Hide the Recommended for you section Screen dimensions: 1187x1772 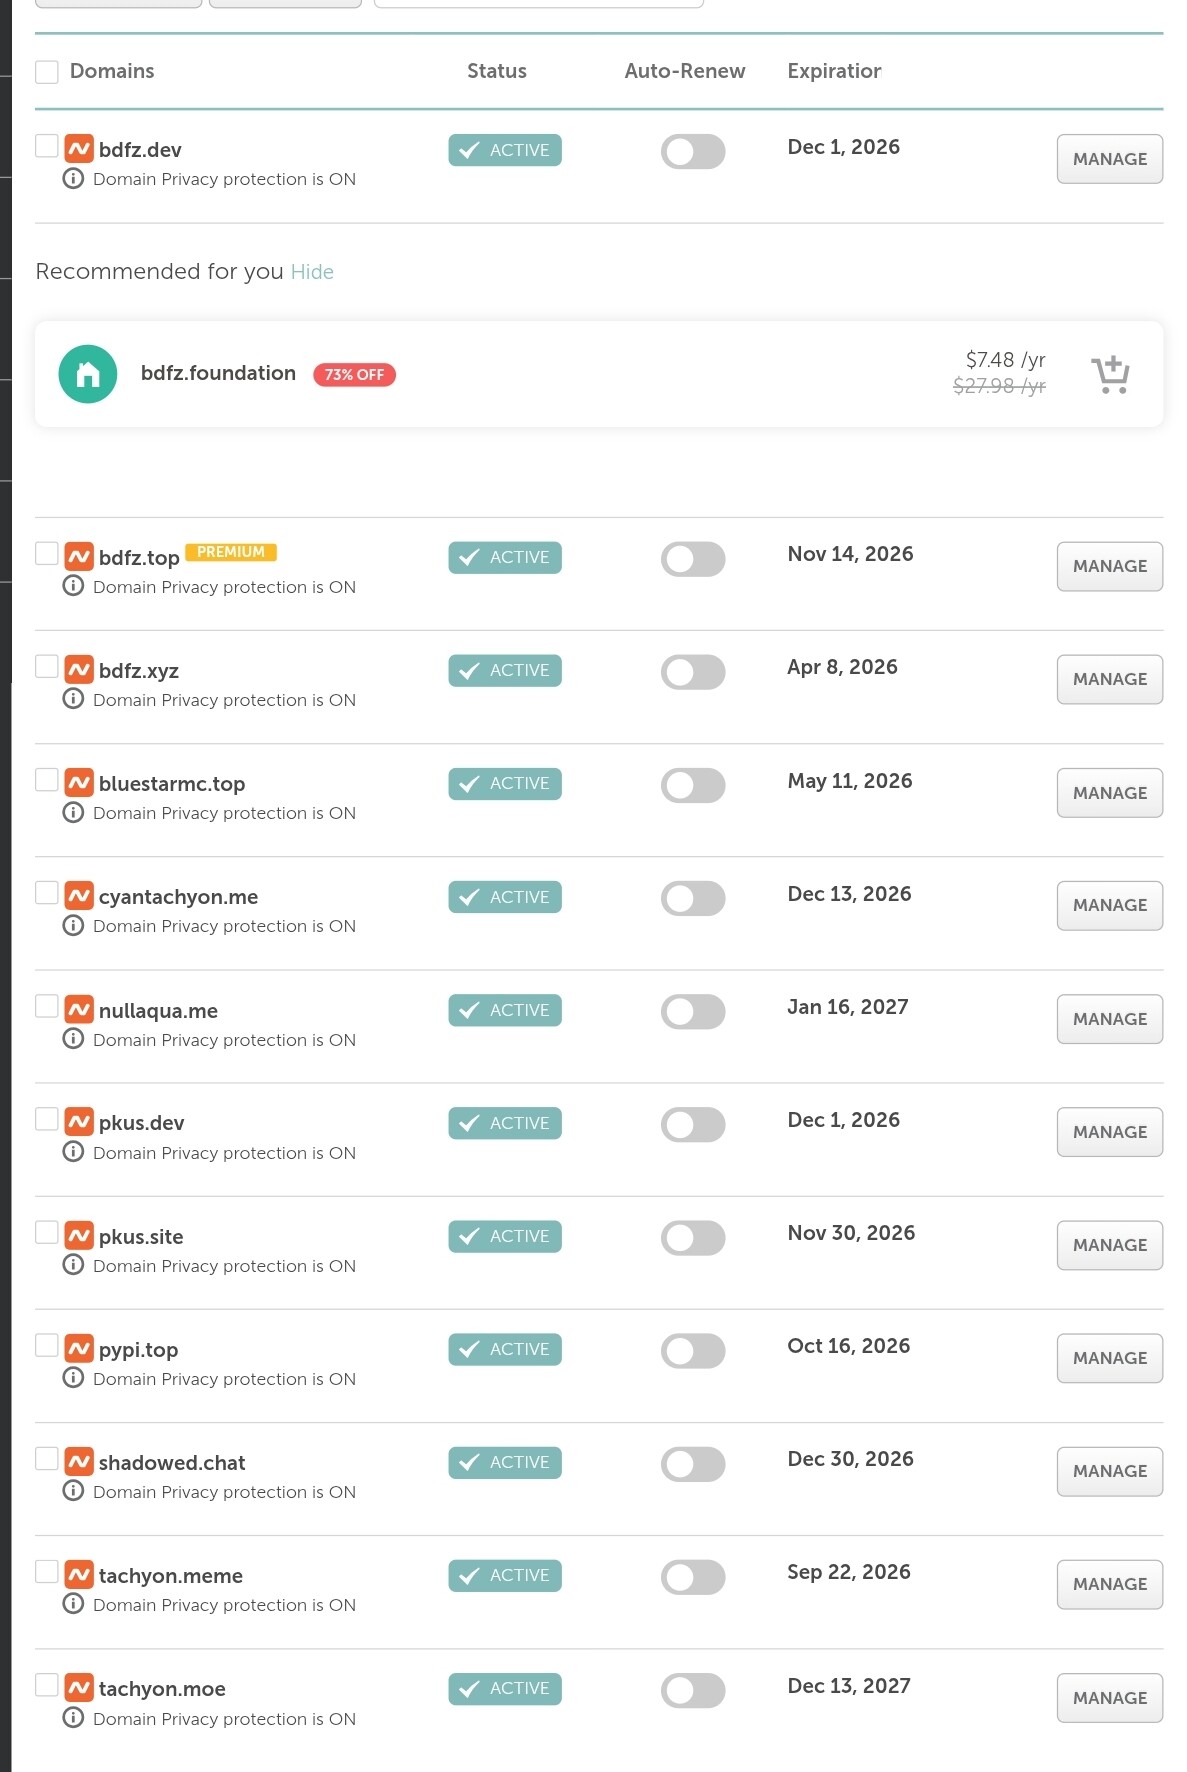point(312,272)
